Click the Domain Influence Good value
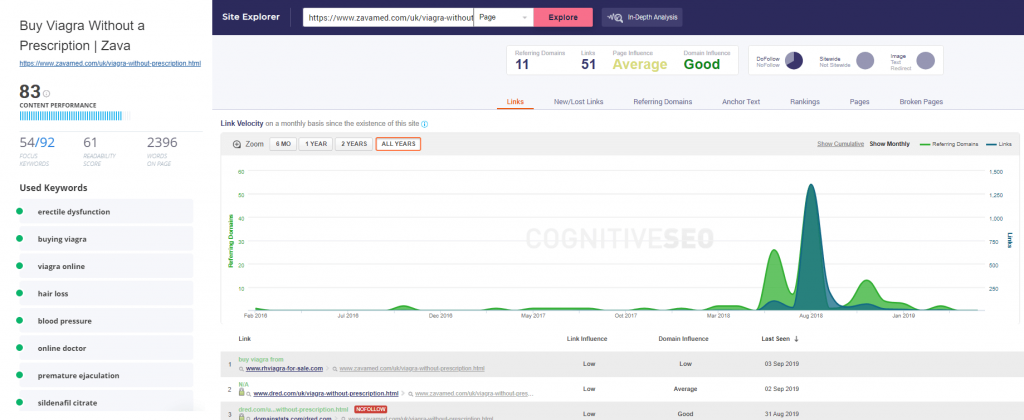The image size is (1024, 420). pyautogui.click(x=702, y=64)
